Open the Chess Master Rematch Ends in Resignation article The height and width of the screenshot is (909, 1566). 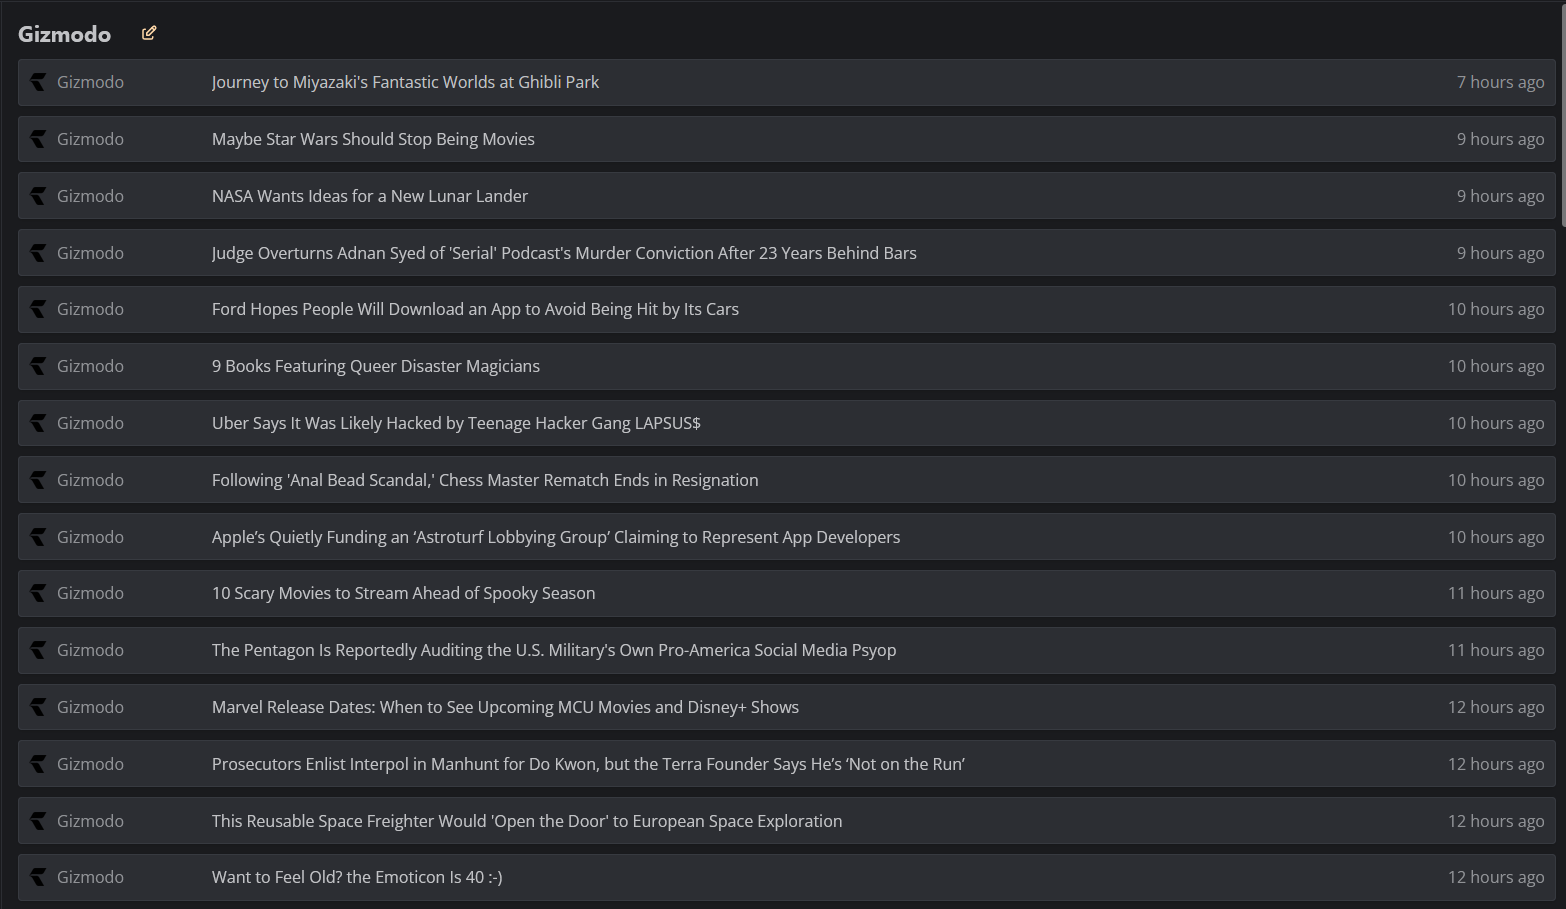pyautogui.click(x=485, y=480)
